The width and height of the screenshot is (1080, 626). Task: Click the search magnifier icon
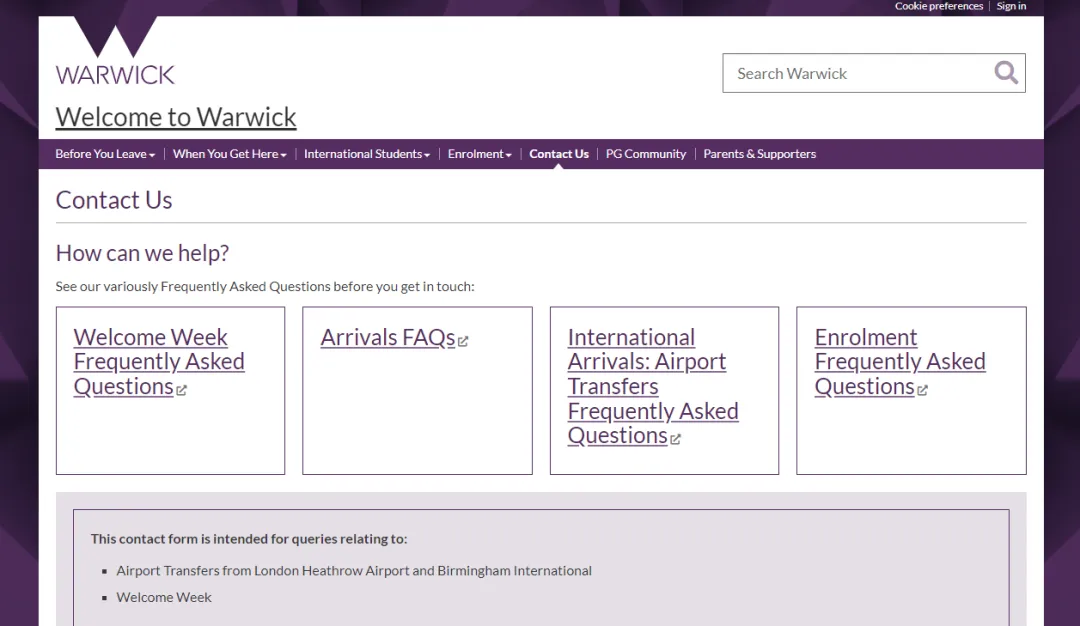coord(1006,72)
